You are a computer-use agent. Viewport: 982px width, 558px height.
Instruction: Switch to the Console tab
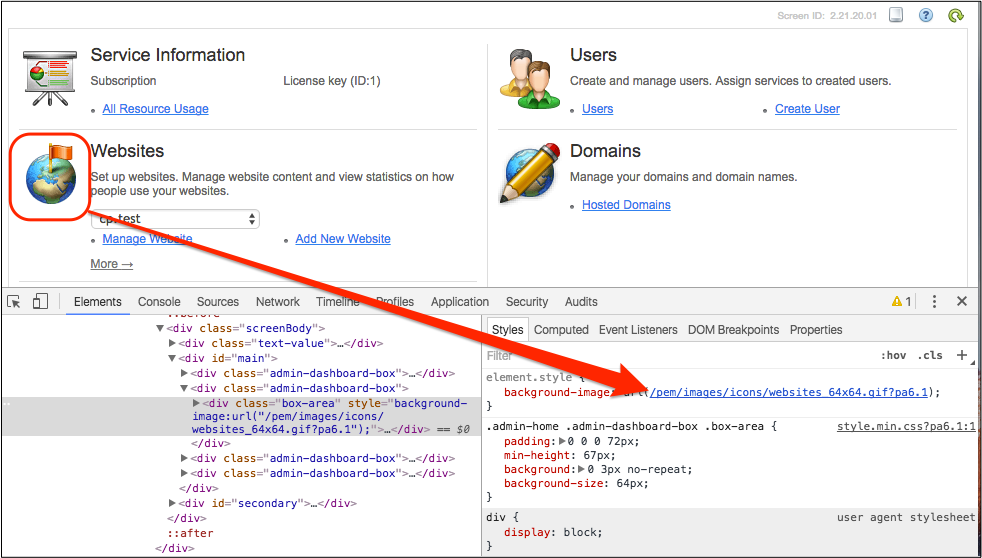[159, 301]
